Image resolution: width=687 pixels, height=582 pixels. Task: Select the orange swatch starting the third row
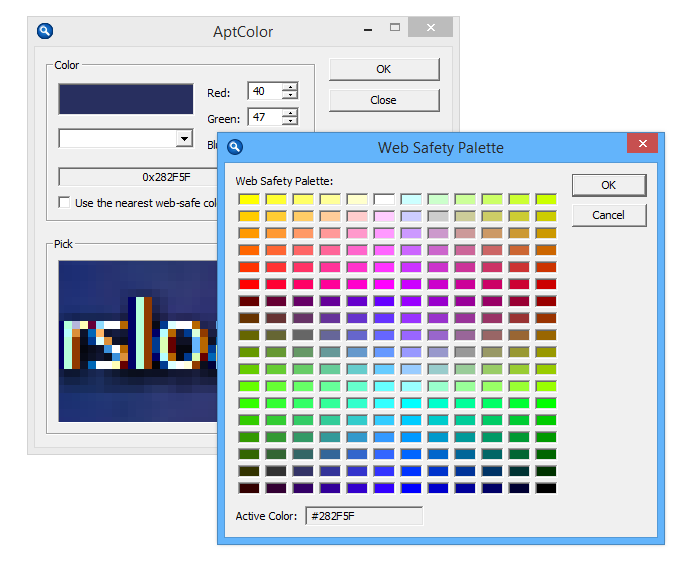coord(249,233)
